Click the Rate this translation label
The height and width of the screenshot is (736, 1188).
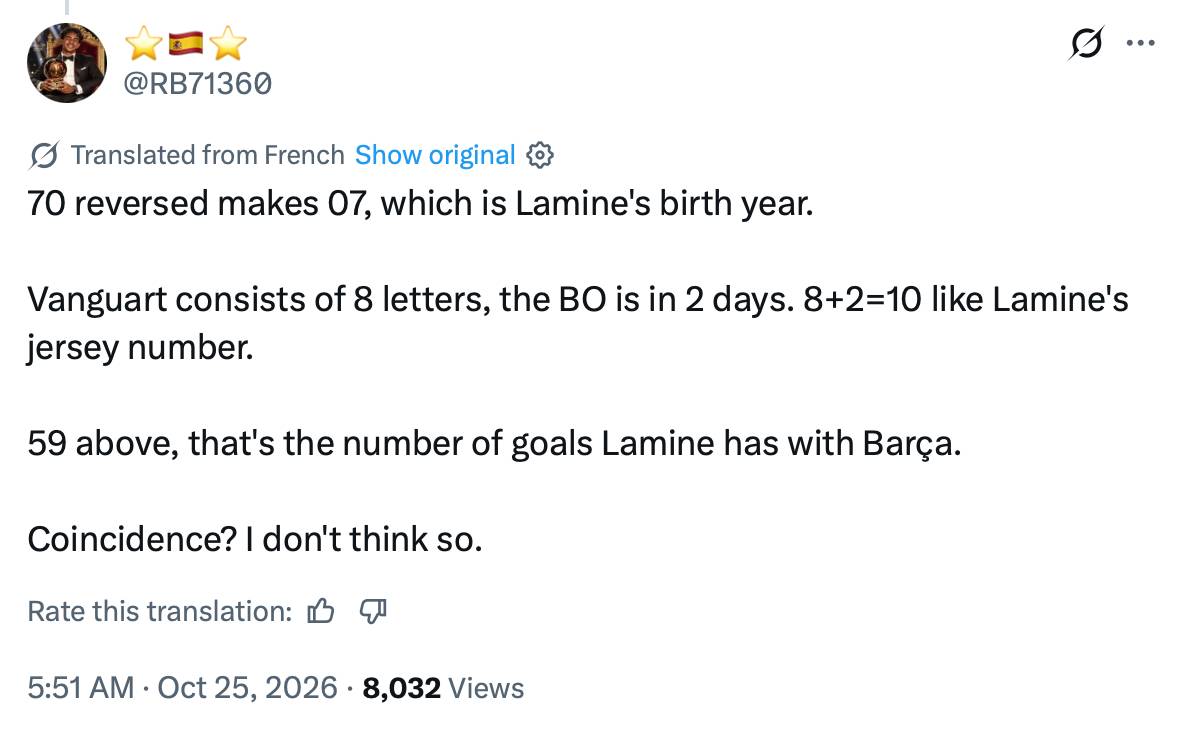160,611
